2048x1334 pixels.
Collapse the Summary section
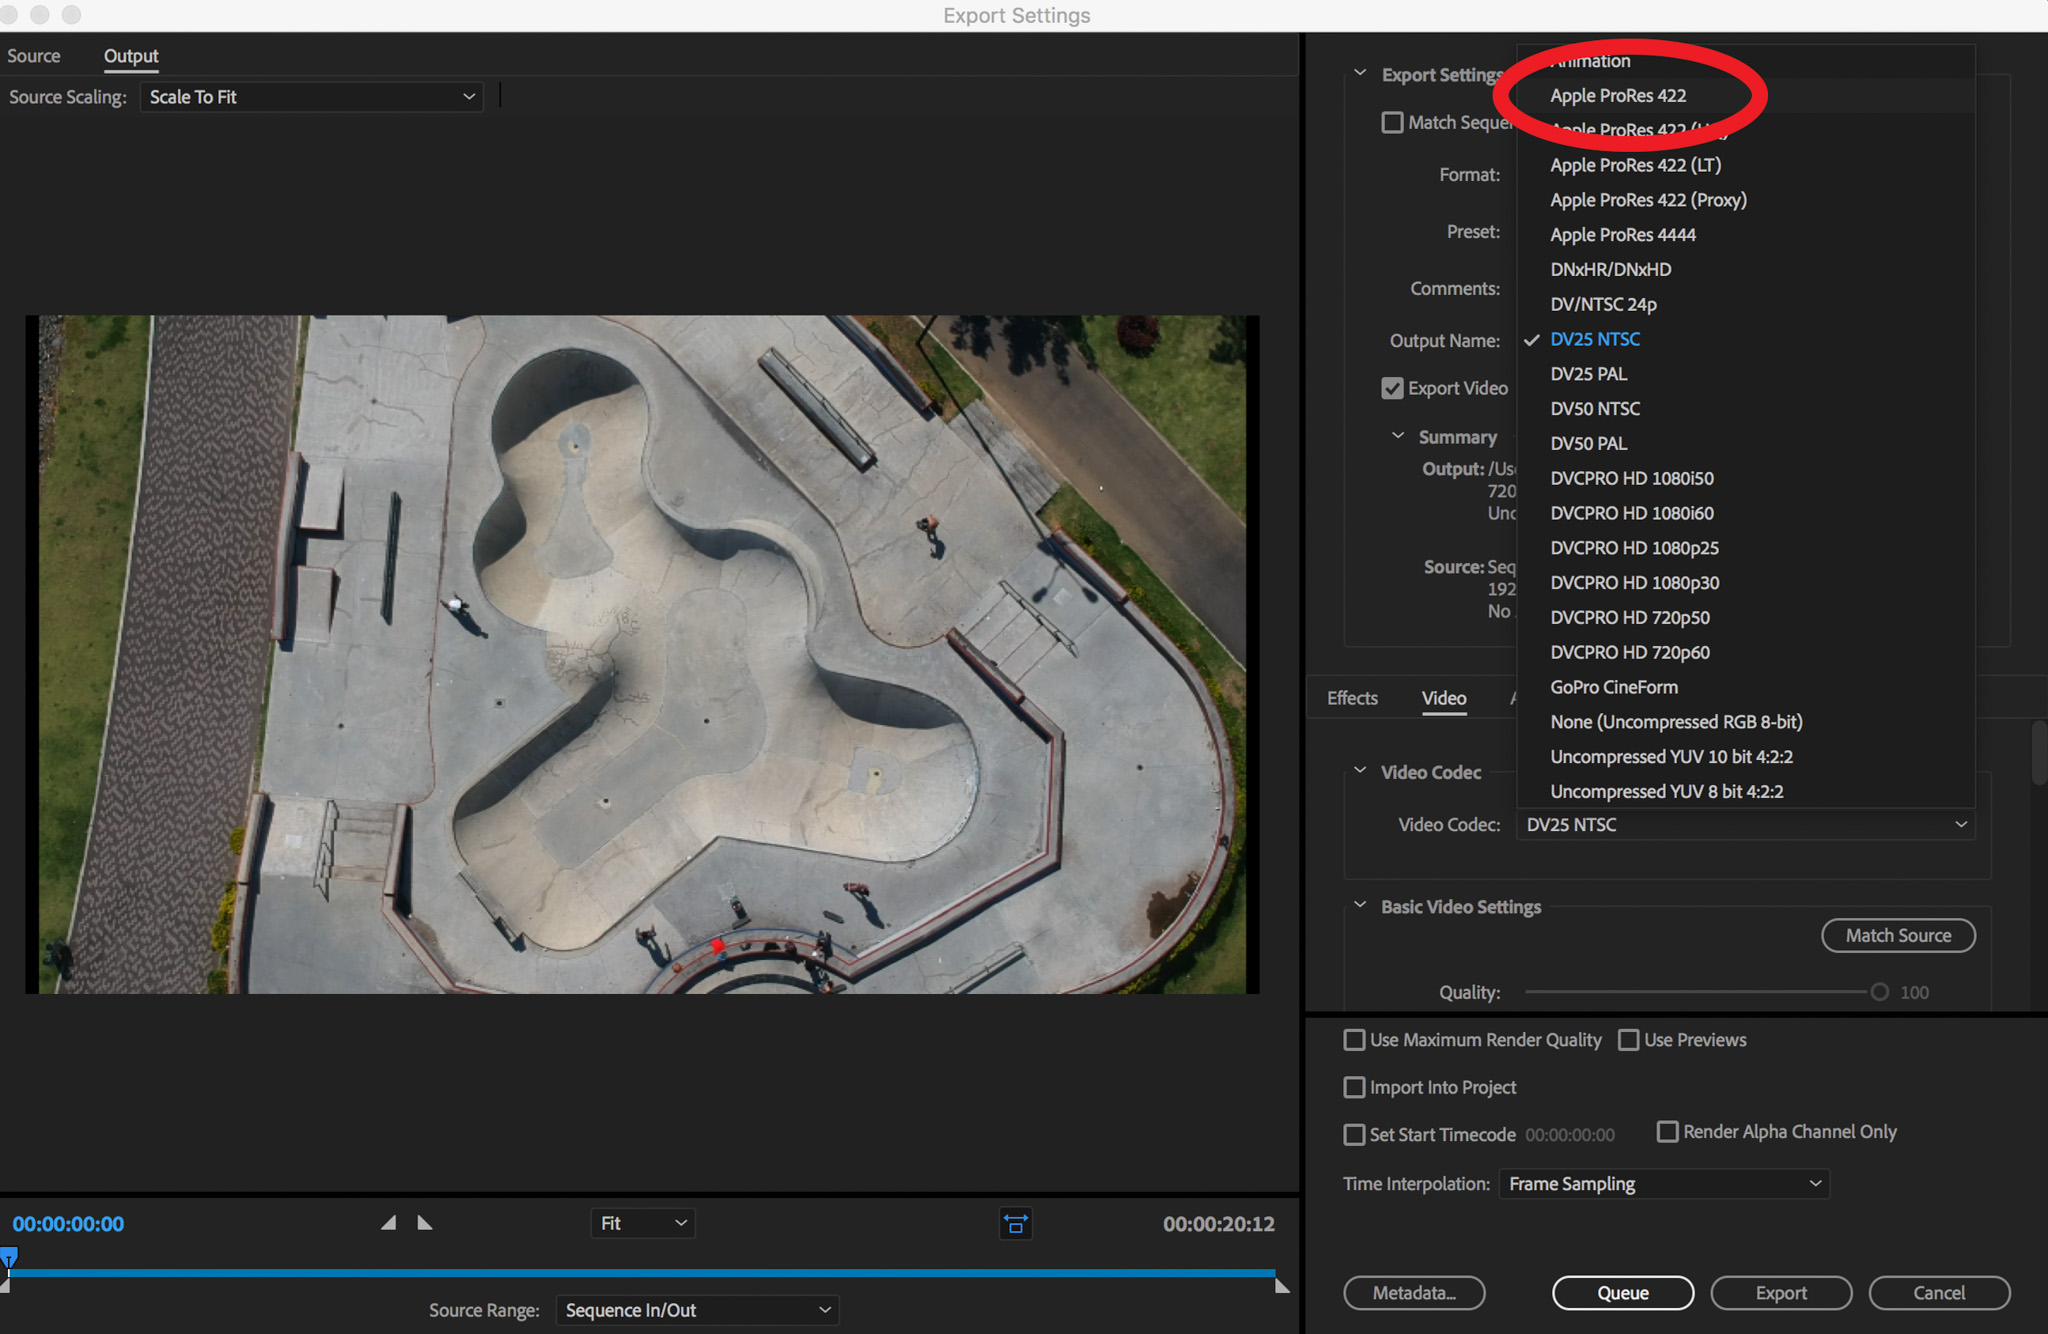[1398, 436]
